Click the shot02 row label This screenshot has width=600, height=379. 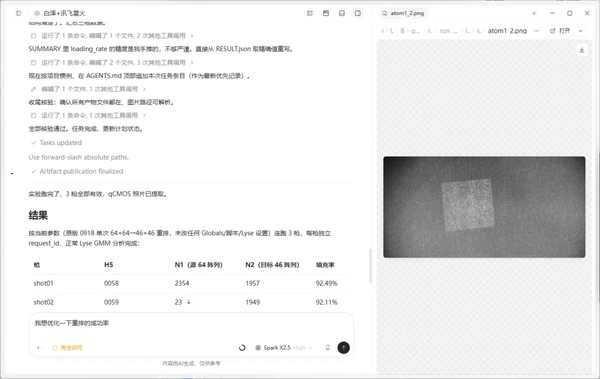tap(43, 302)
